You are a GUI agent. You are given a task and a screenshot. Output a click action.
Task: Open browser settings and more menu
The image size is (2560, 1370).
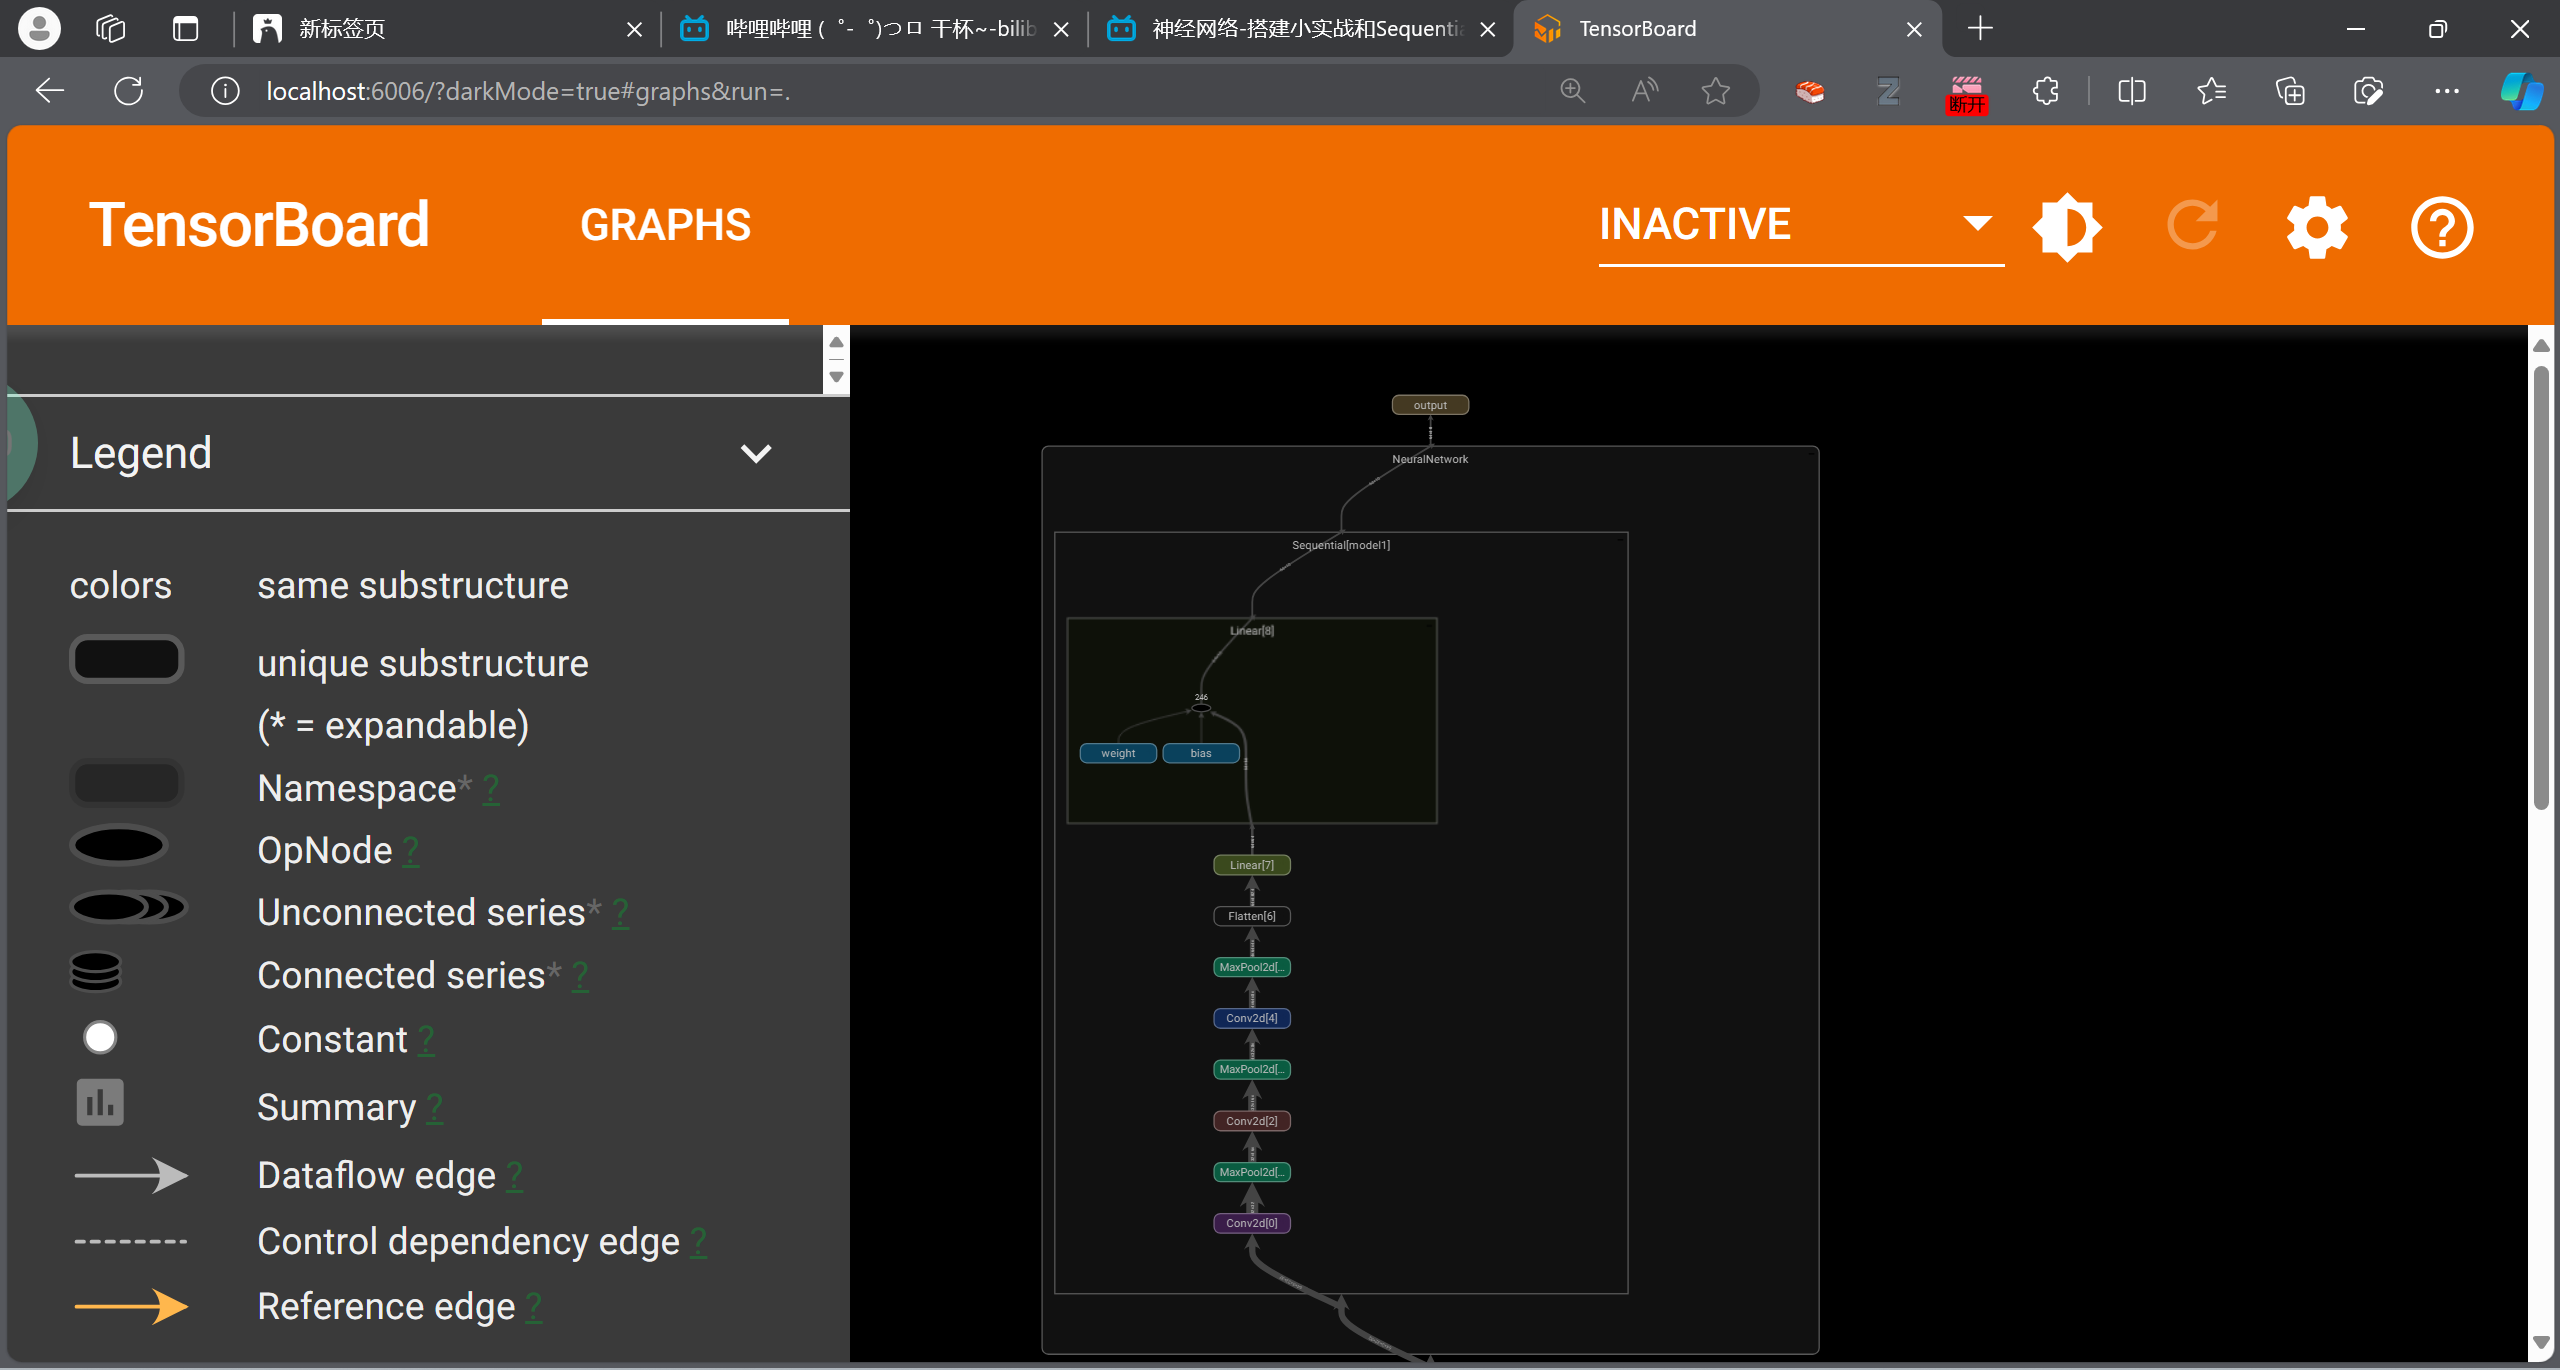pos(2447,91)
